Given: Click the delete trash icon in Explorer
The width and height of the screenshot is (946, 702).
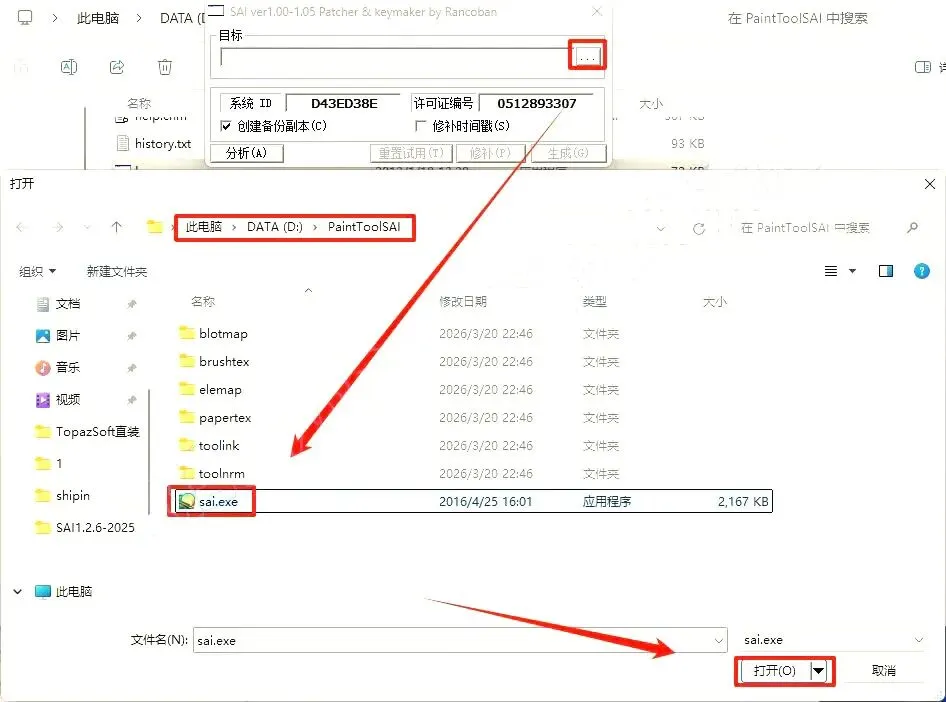Looking at the screenshot, I should pos(165,67).
